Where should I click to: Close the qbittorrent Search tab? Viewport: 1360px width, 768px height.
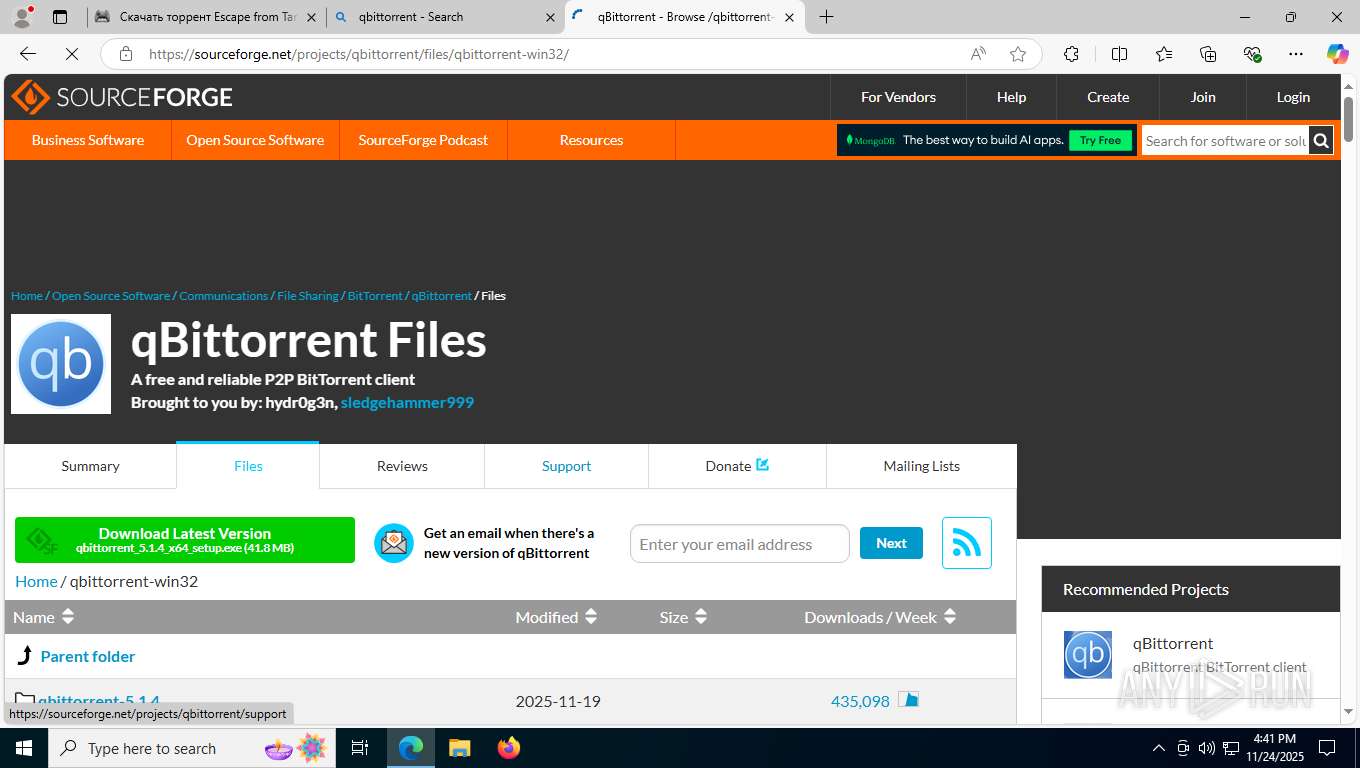pos(550,17)
